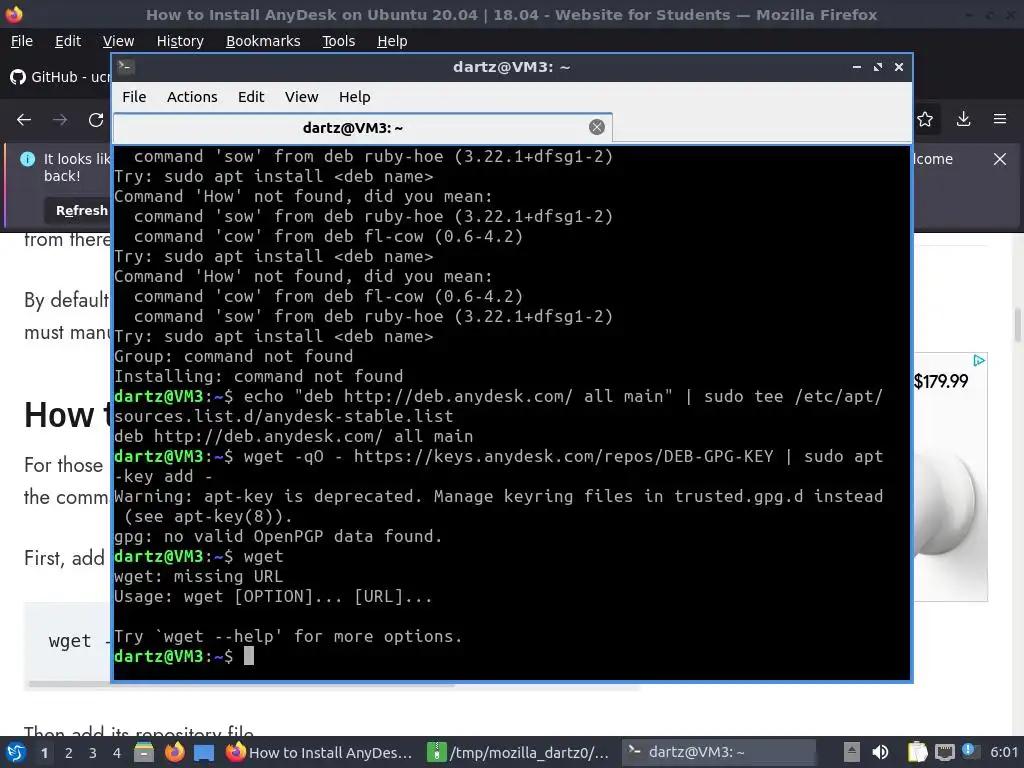Switch to dartz@VM3 taskbar entry
The height and width of the screenshot is (768, 1024).
coord(717,752)
